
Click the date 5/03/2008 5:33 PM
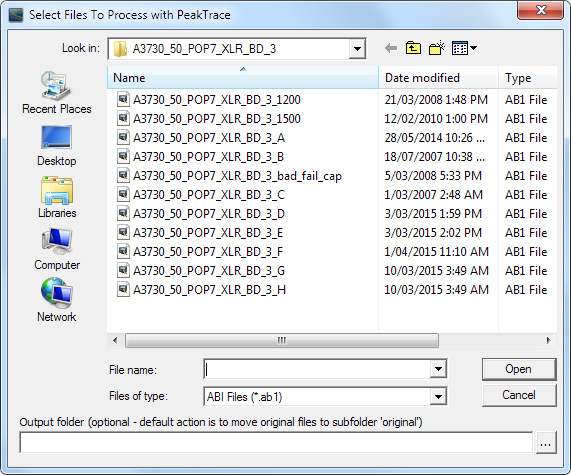click(x=433, y=175)
